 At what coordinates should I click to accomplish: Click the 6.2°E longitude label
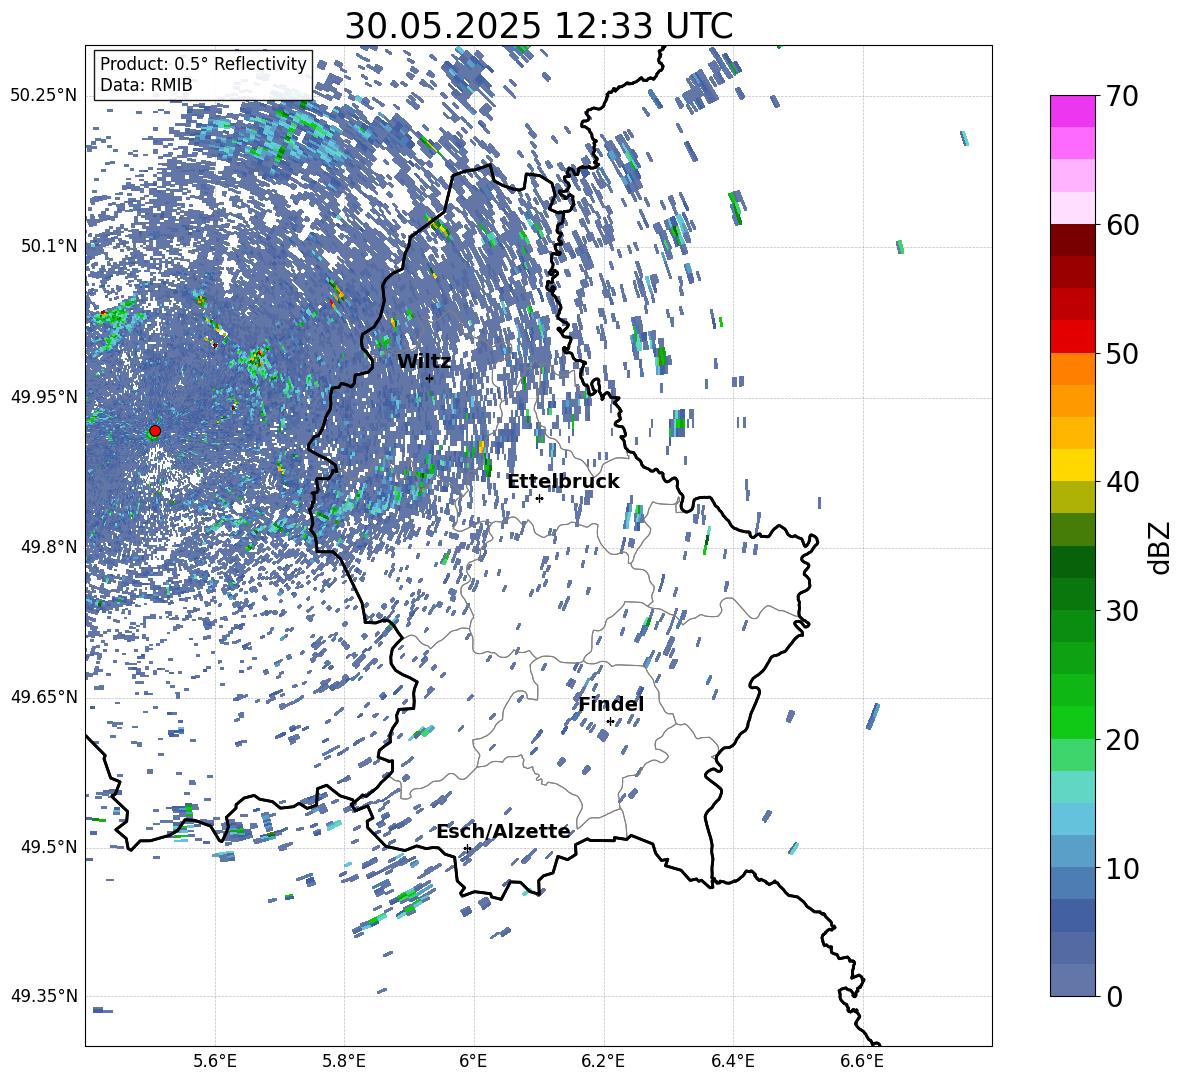[603, 1061]
